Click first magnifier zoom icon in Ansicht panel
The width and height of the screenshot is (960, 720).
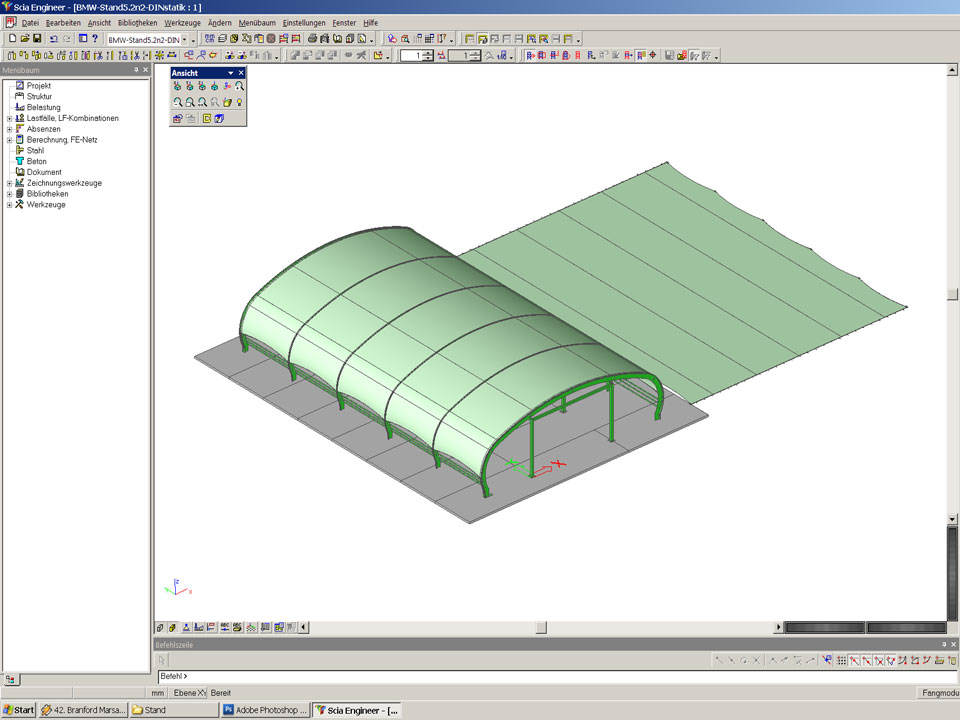(177, 103)
